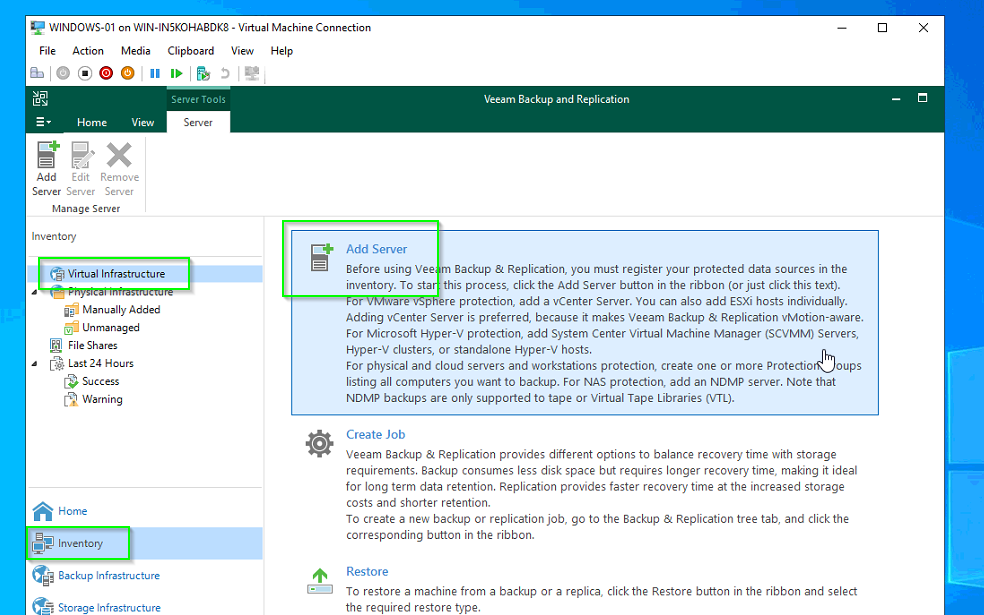Click the Restore heading link
Screen dimensions: 984x615
367,572
